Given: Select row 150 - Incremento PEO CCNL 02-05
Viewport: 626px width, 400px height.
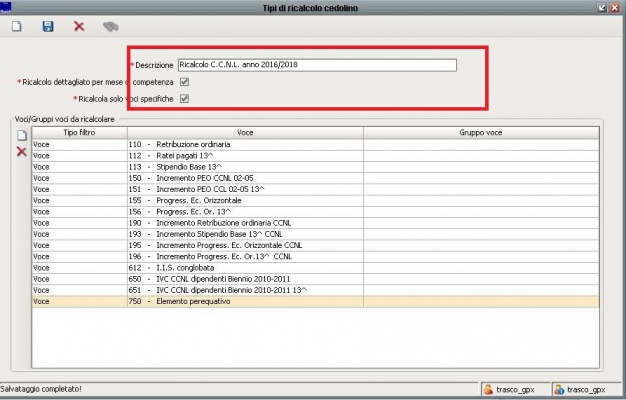Looking at the screenshot, I should click(x=315, y=178).
